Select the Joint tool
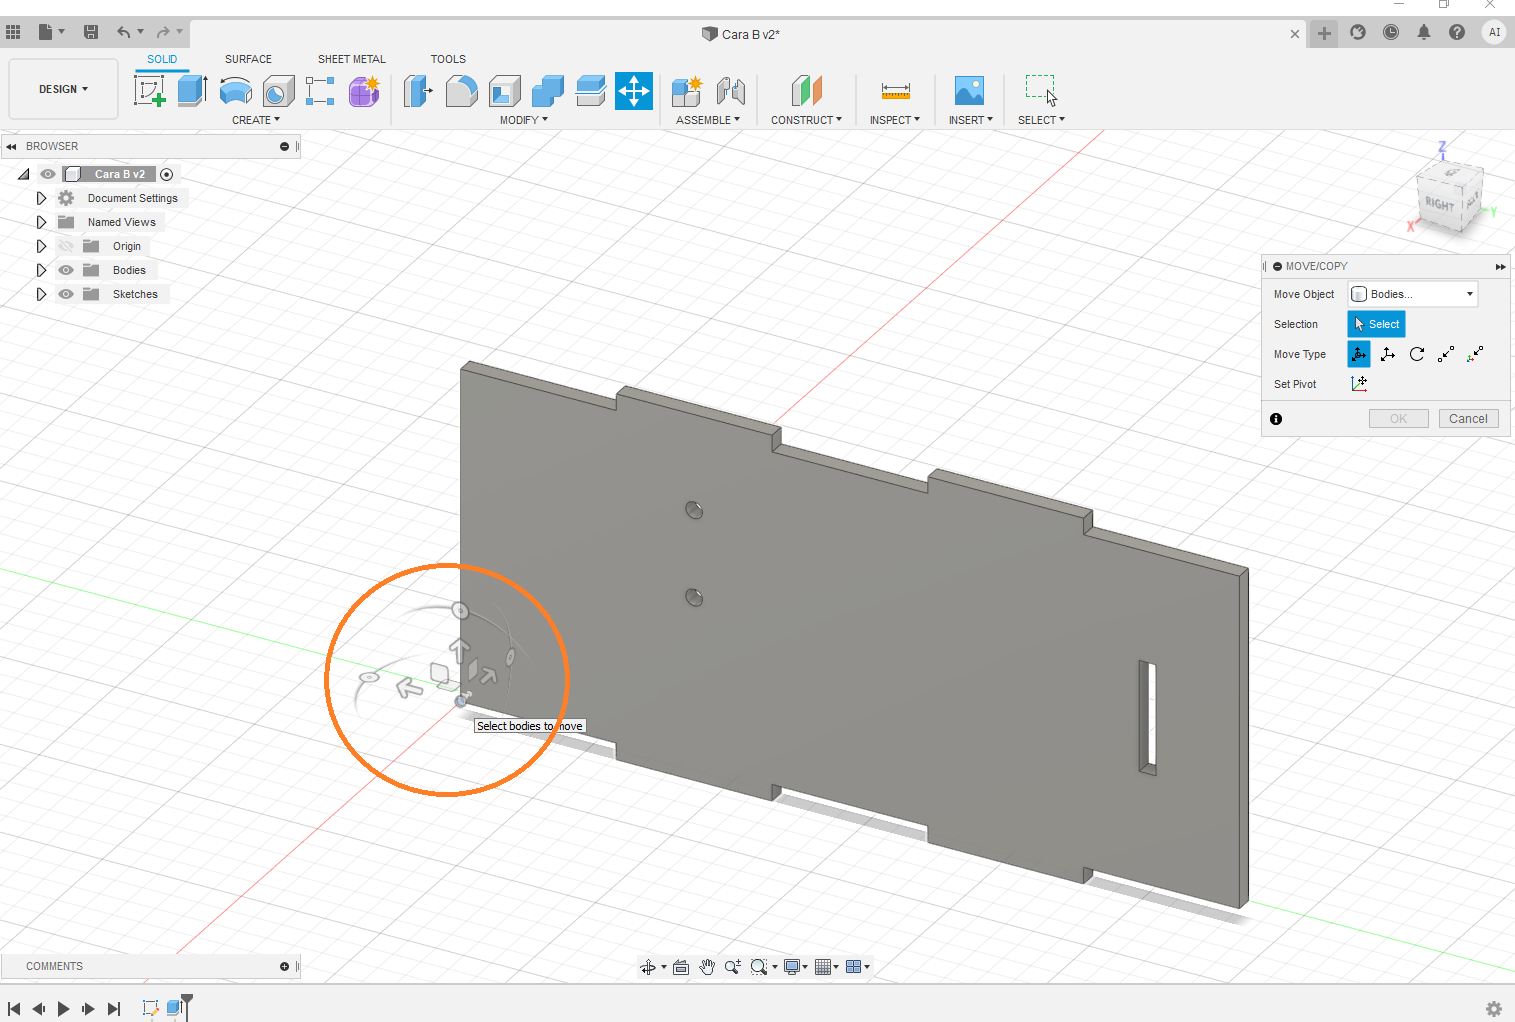The width and height of the screenshot is (1515, 1022). (x=731, y=91)
